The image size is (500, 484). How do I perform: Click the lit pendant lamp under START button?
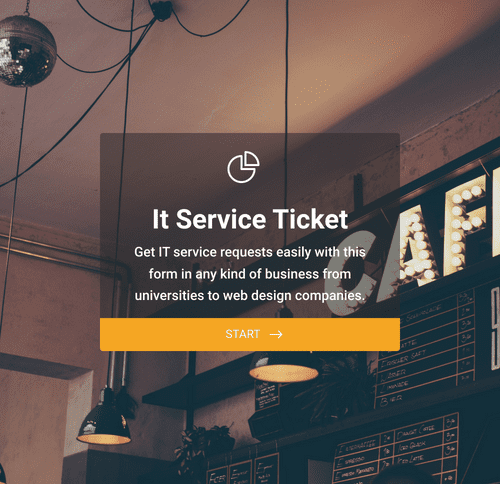(x=284, y=368)
